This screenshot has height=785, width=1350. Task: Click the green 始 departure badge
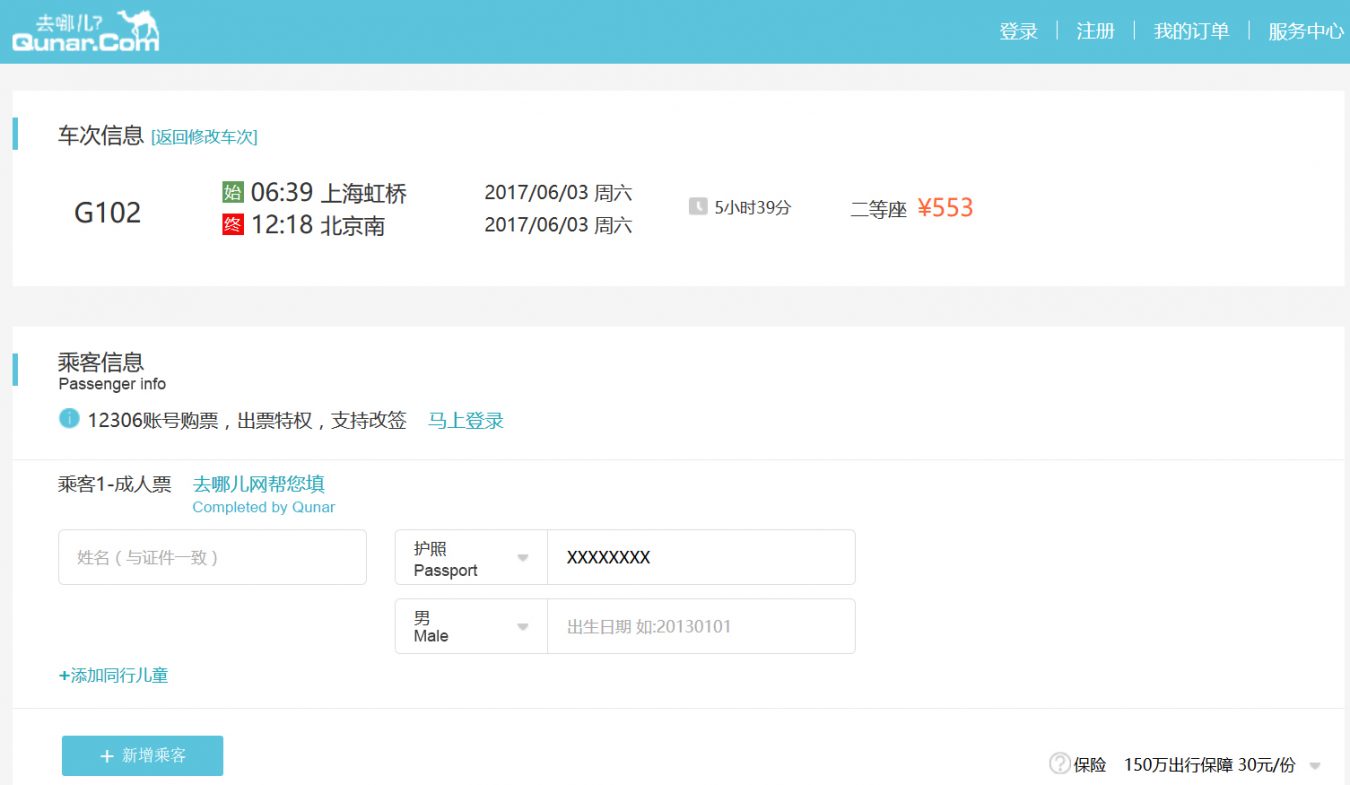pyautogui.click(x=232, y=192)
